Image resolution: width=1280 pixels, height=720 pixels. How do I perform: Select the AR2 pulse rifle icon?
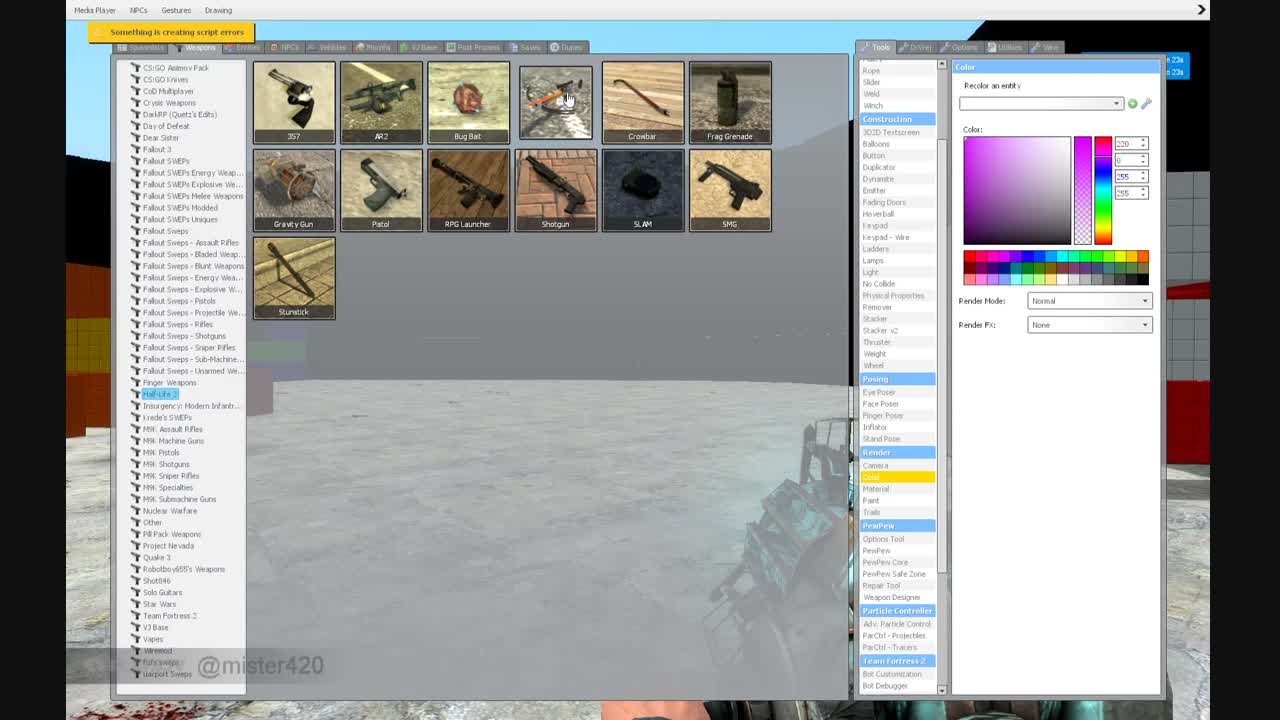(x=381, y=103)
